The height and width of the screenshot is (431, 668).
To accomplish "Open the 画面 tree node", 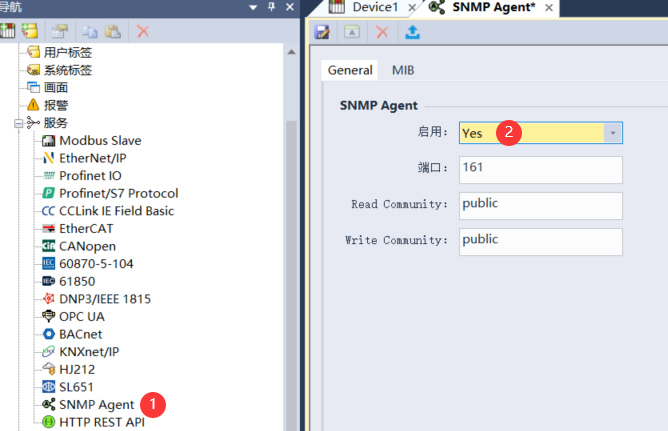I will point(56,87).
